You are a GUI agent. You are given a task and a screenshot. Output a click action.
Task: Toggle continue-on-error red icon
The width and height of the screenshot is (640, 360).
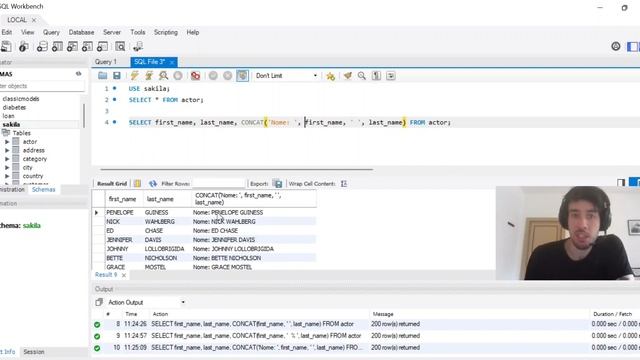pyautogui.click(x=196, y=76)
